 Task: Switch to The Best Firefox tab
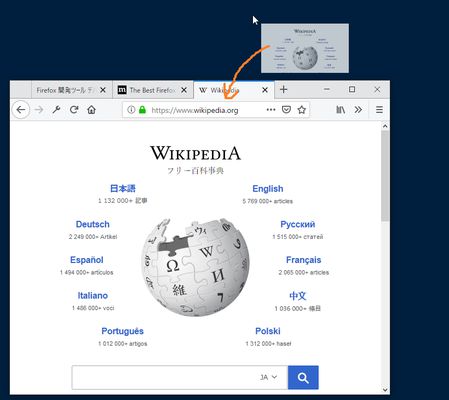click(153, 90)
